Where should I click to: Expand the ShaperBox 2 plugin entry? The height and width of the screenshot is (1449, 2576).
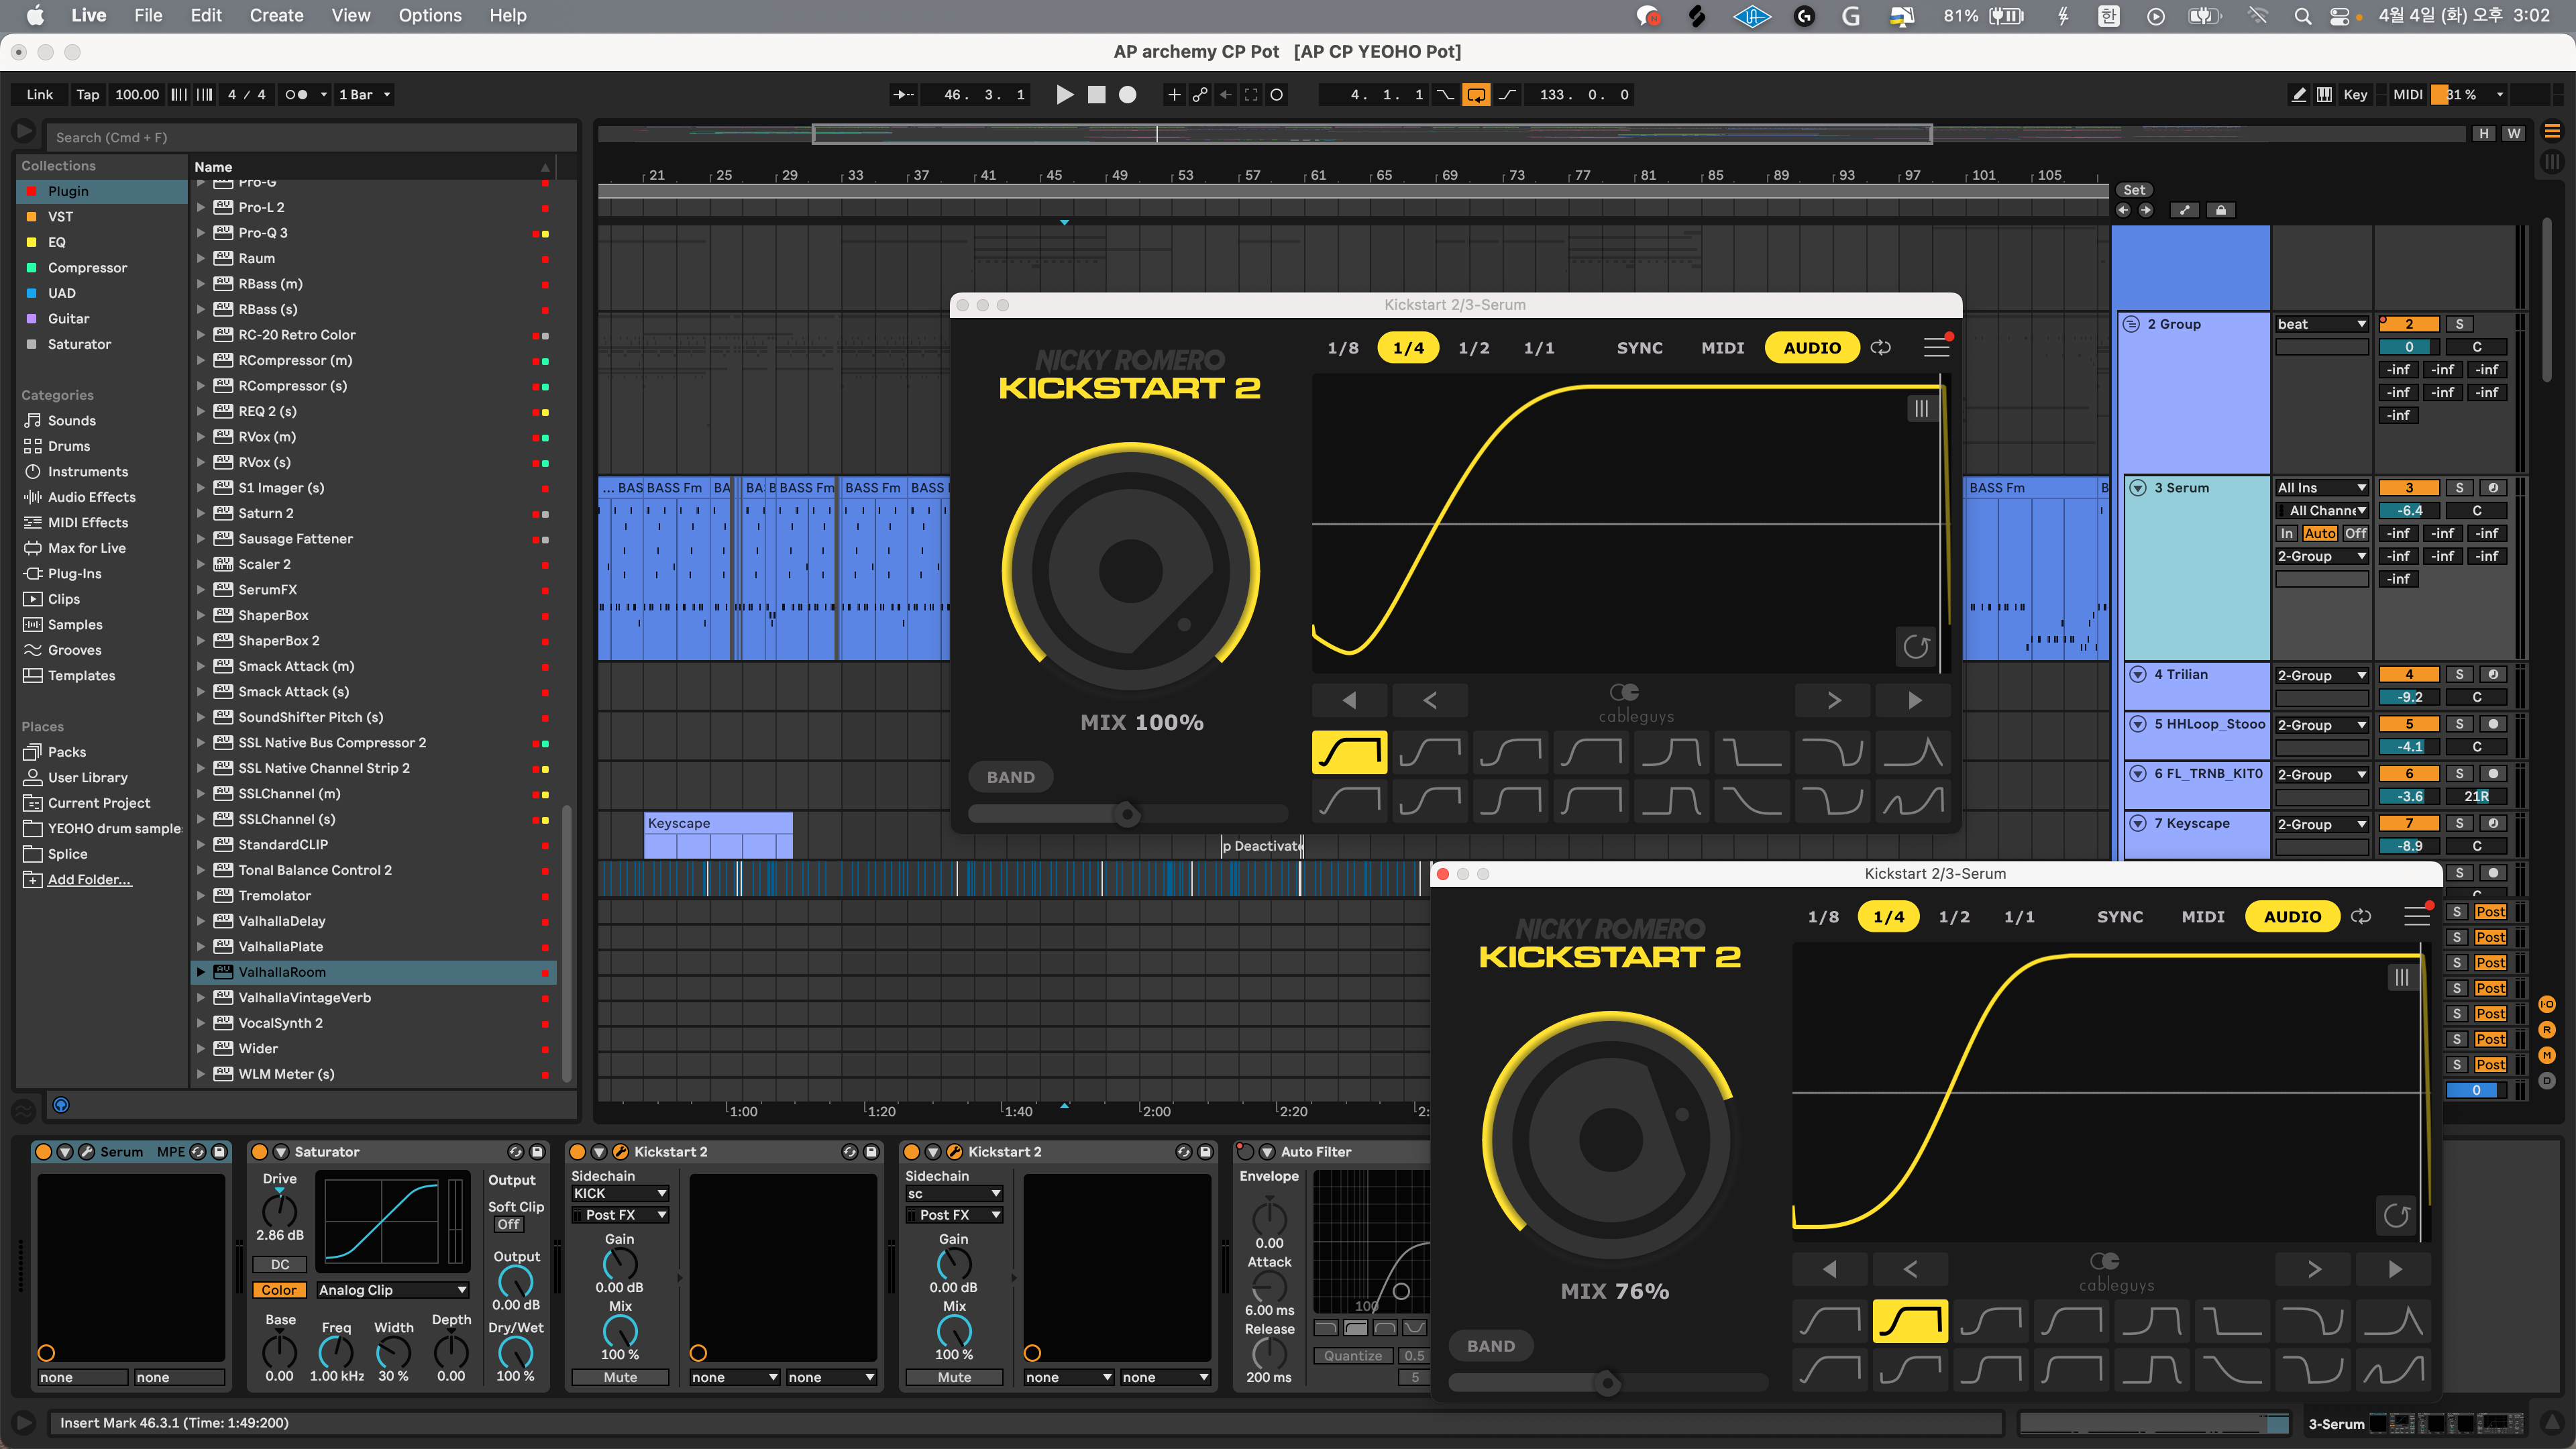point(200,641)
